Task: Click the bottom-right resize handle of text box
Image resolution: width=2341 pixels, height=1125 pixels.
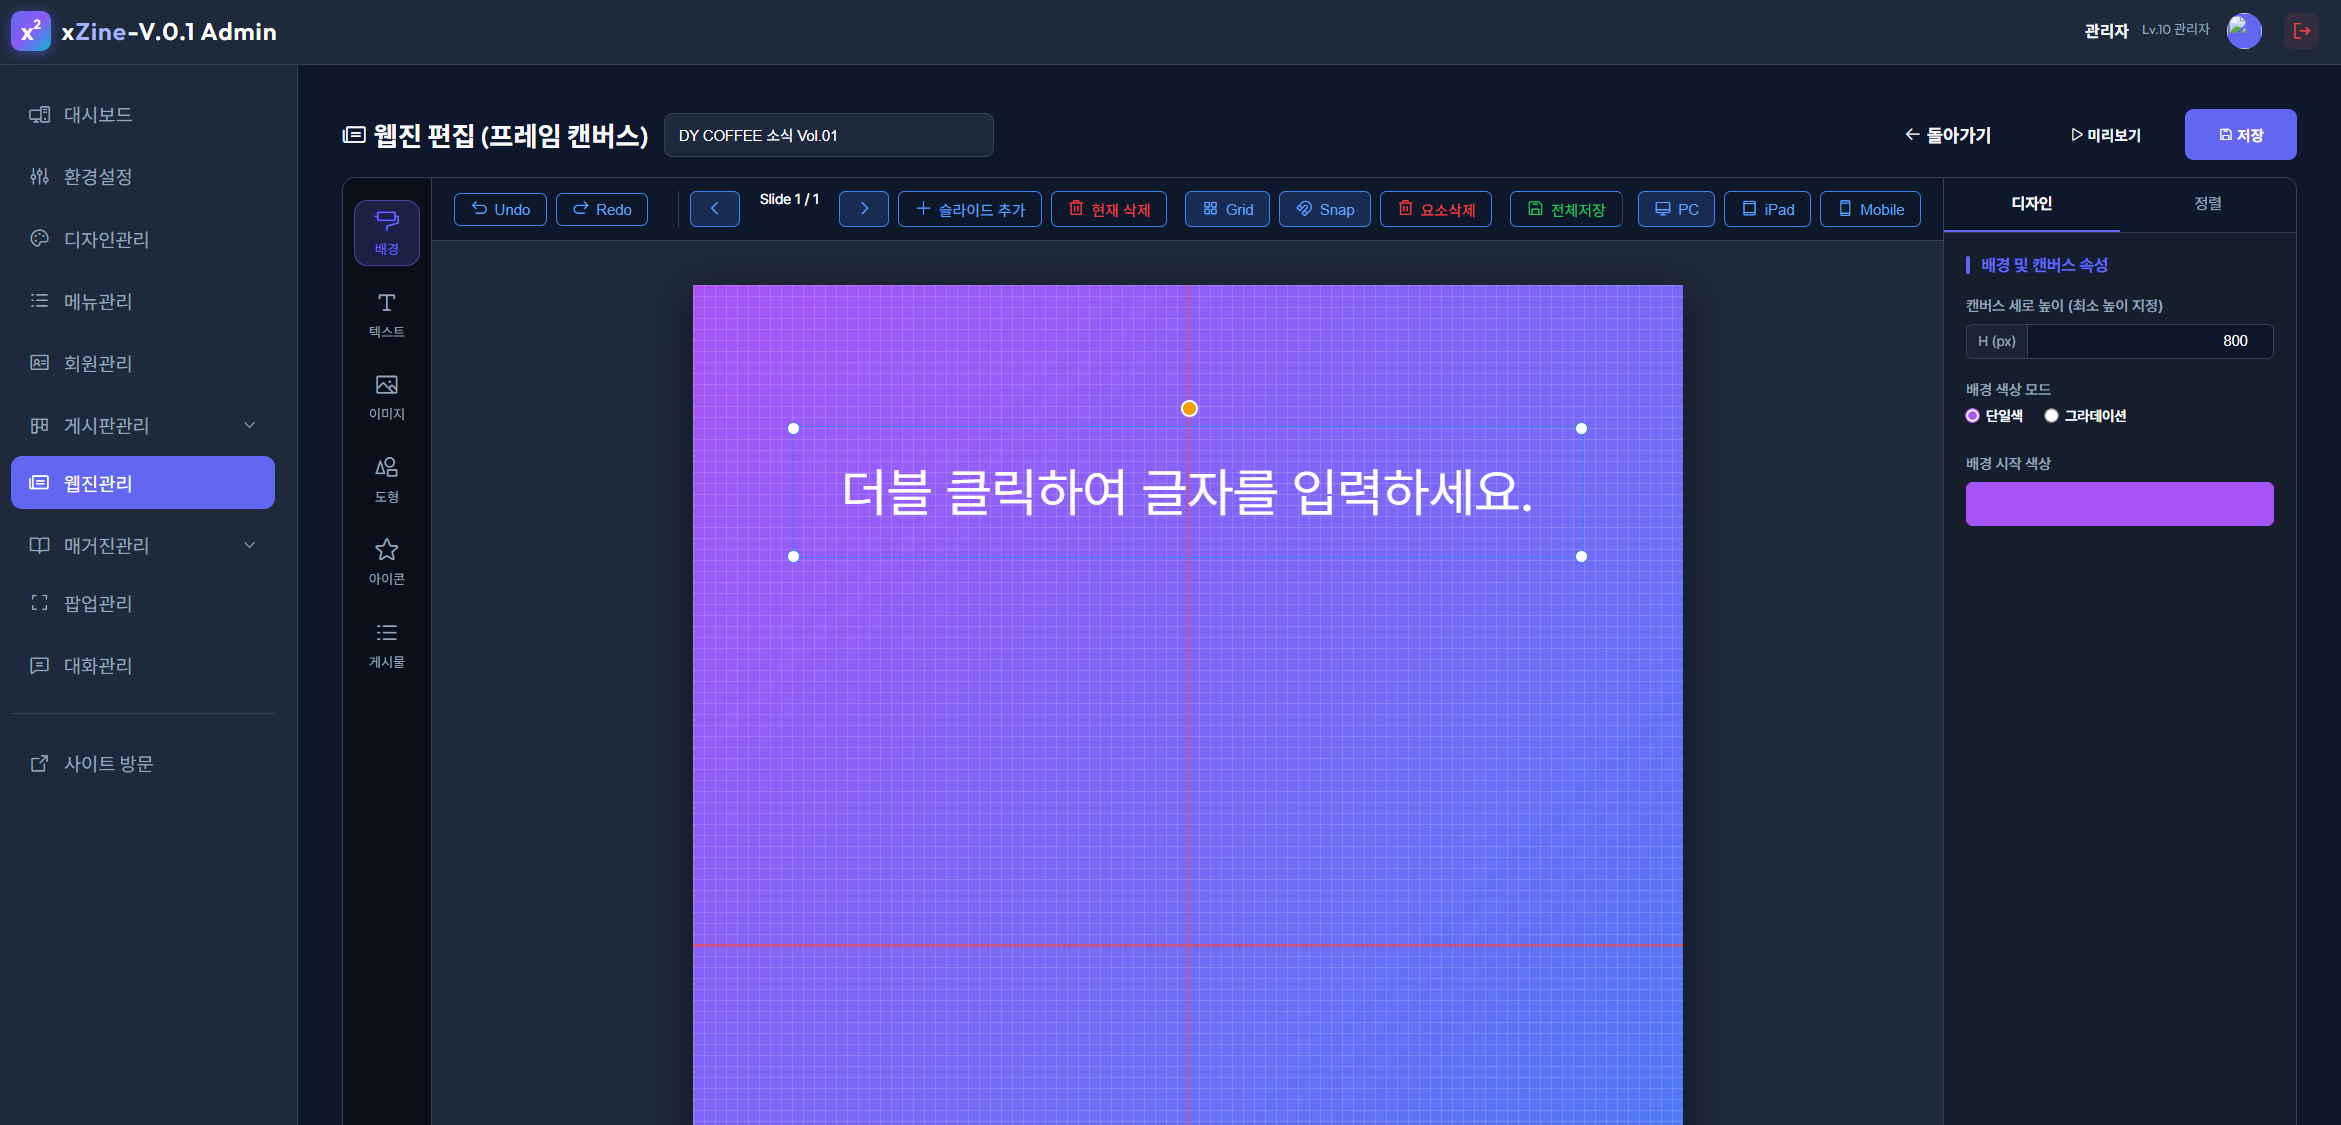Action: tap(1581, 556)
